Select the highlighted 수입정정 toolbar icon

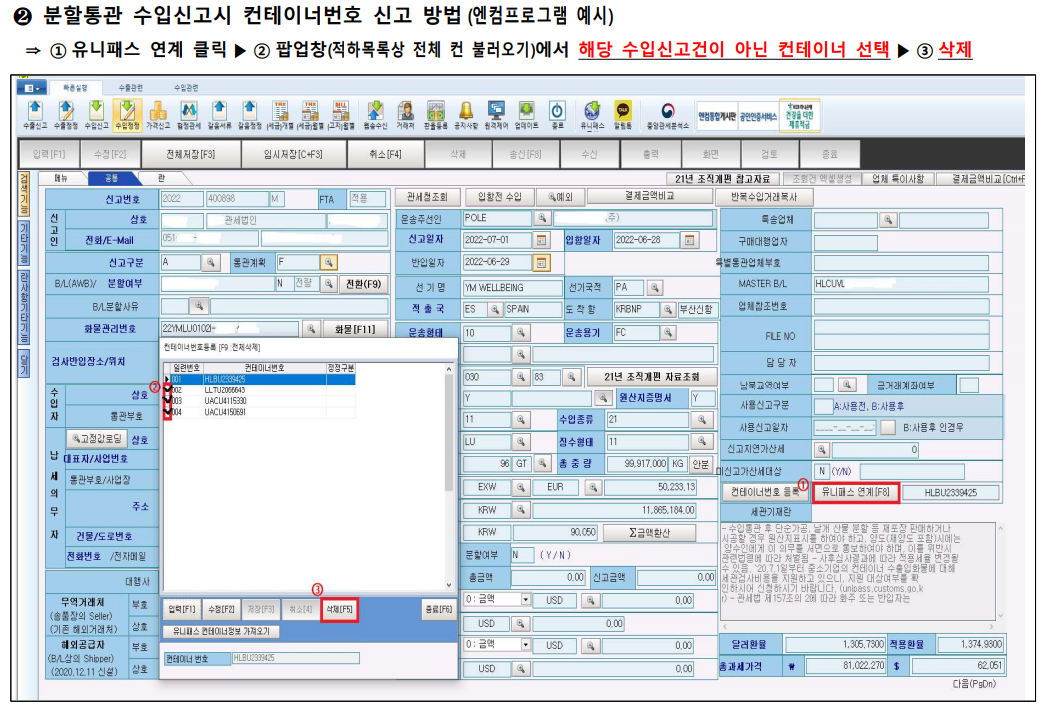[x=127, y=114]
